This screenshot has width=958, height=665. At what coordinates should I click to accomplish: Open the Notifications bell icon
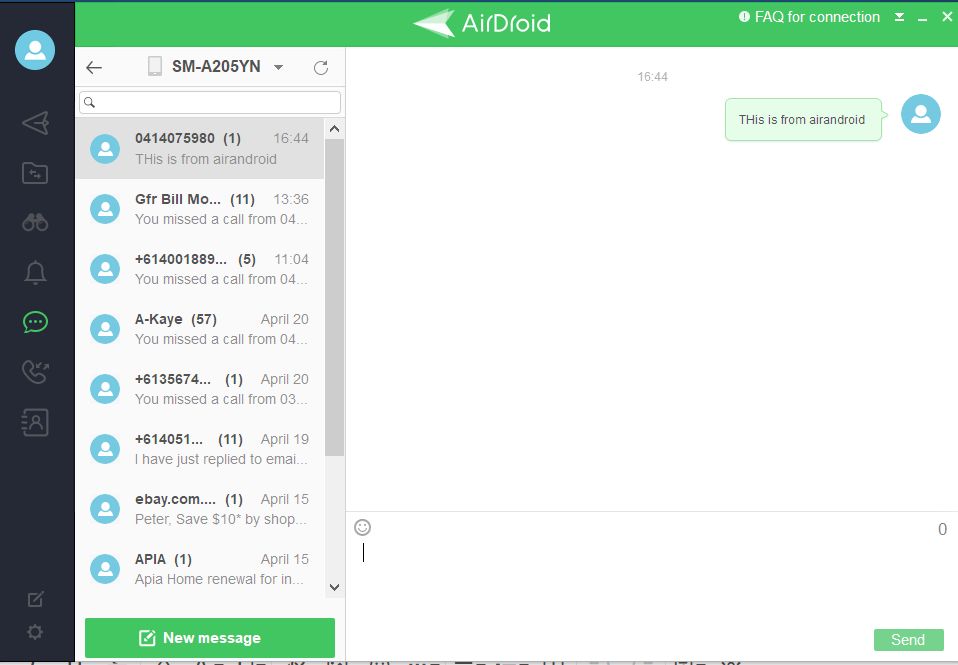[x=35, y=272]
